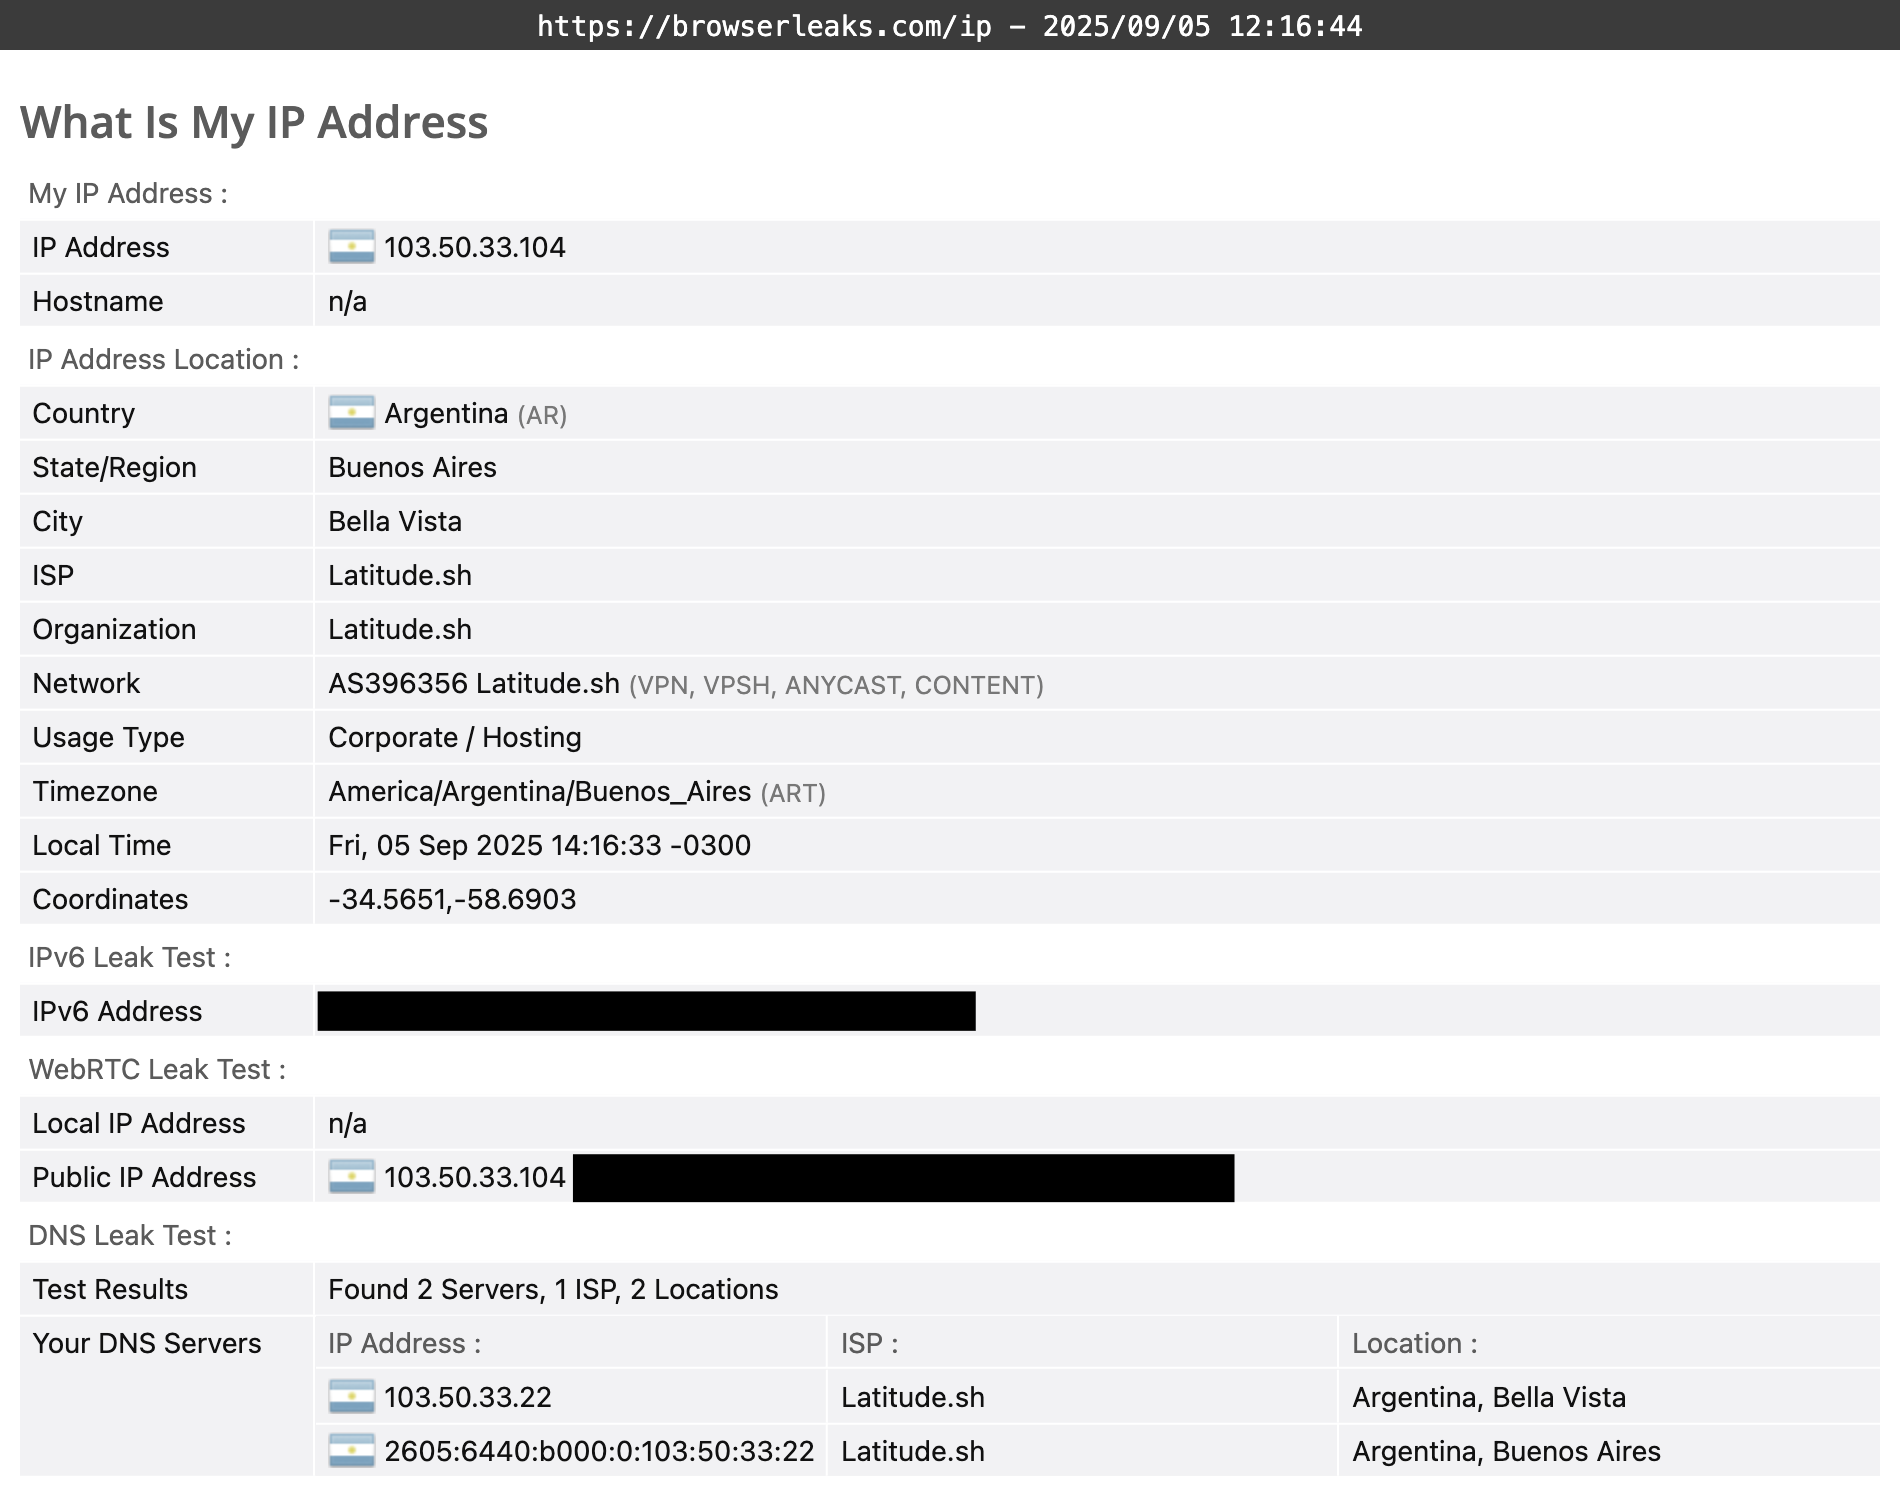Click the Usage Type row label
The height and width of the screenshot is (1491, 1900).
point(108,737)
